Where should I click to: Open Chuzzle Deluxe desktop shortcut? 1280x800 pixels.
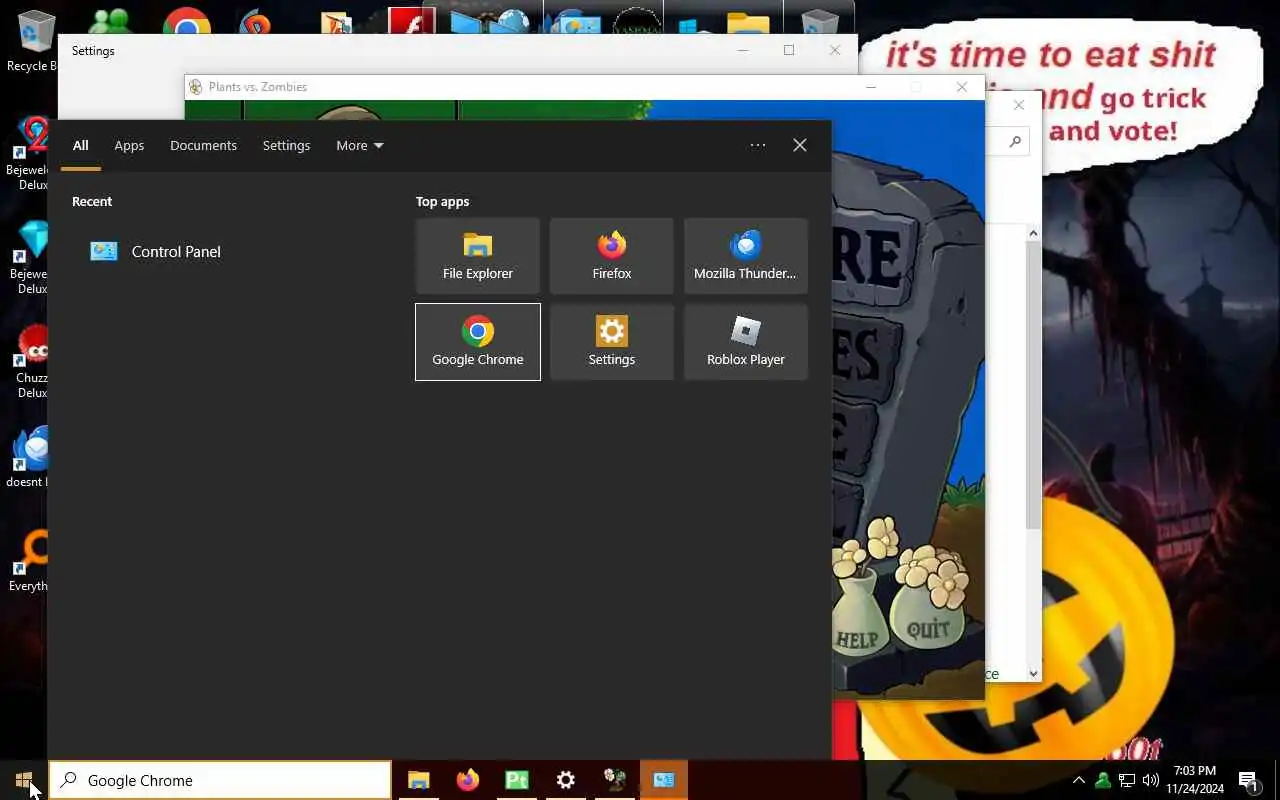point(30,362)
